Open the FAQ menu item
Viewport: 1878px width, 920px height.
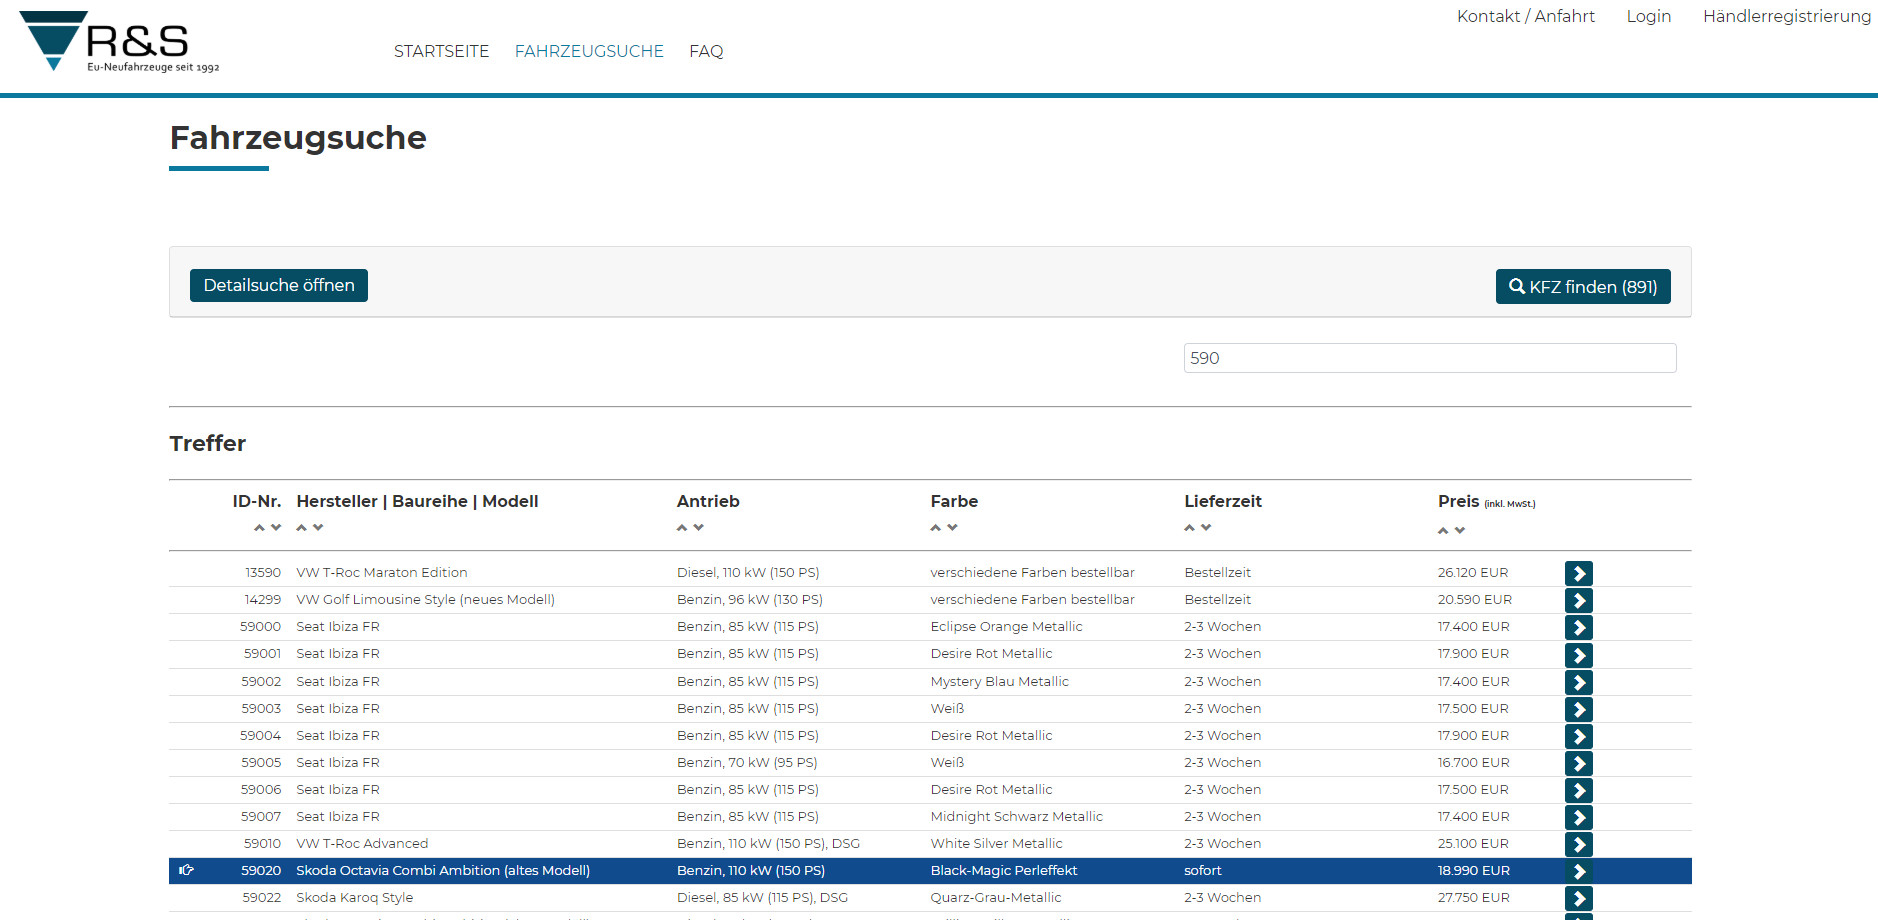(705, 51)
